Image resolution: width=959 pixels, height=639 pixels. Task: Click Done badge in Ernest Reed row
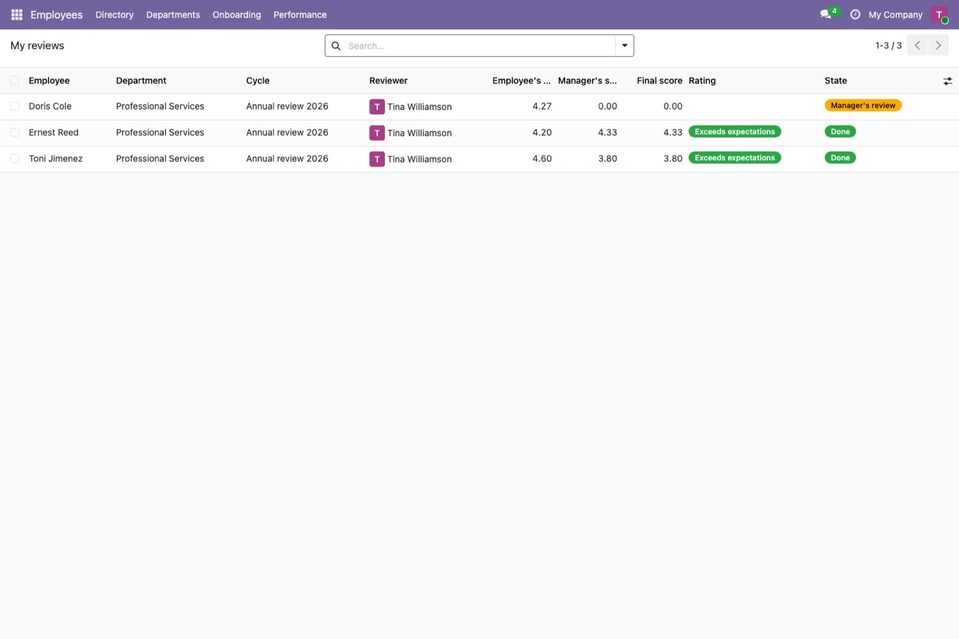[840, 131]
